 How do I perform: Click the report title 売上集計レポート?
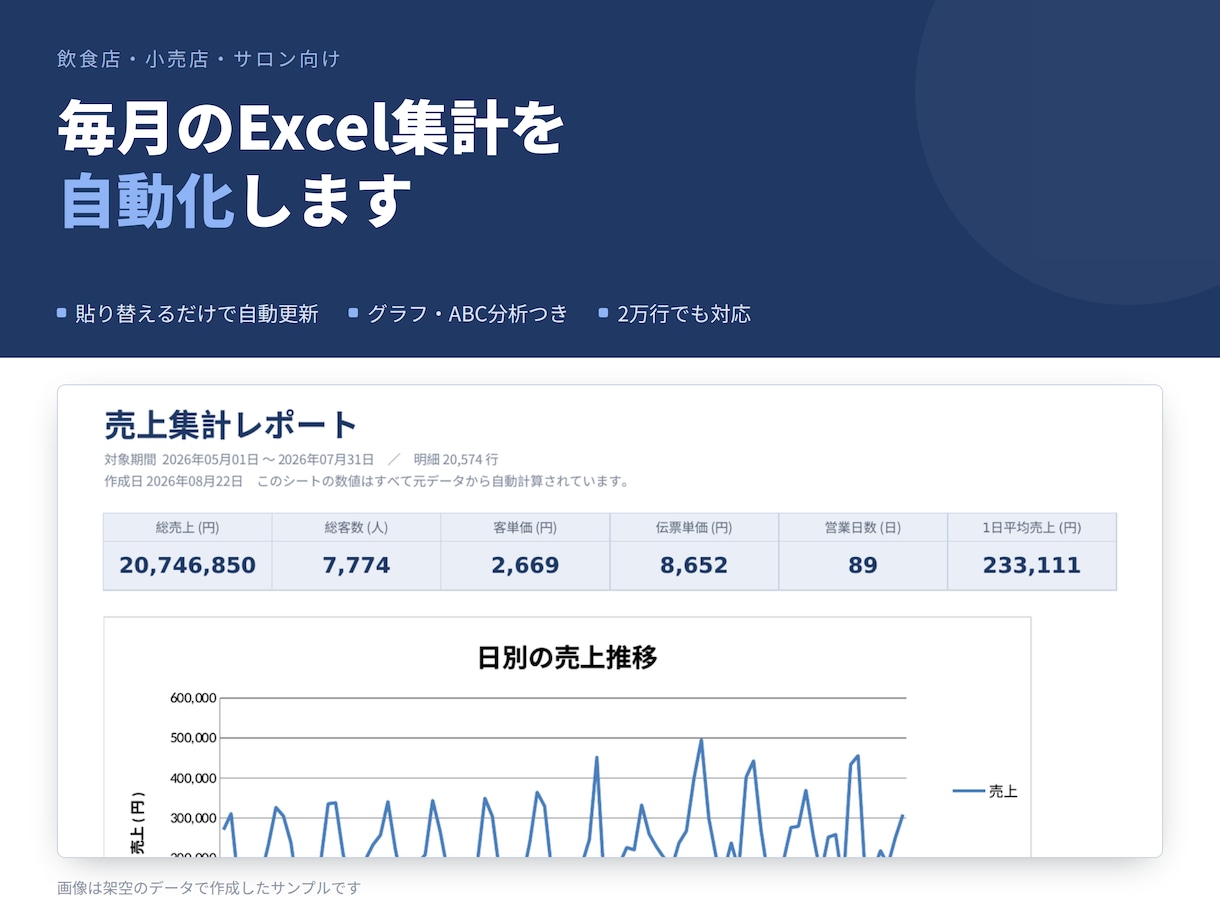coord(231,425)
